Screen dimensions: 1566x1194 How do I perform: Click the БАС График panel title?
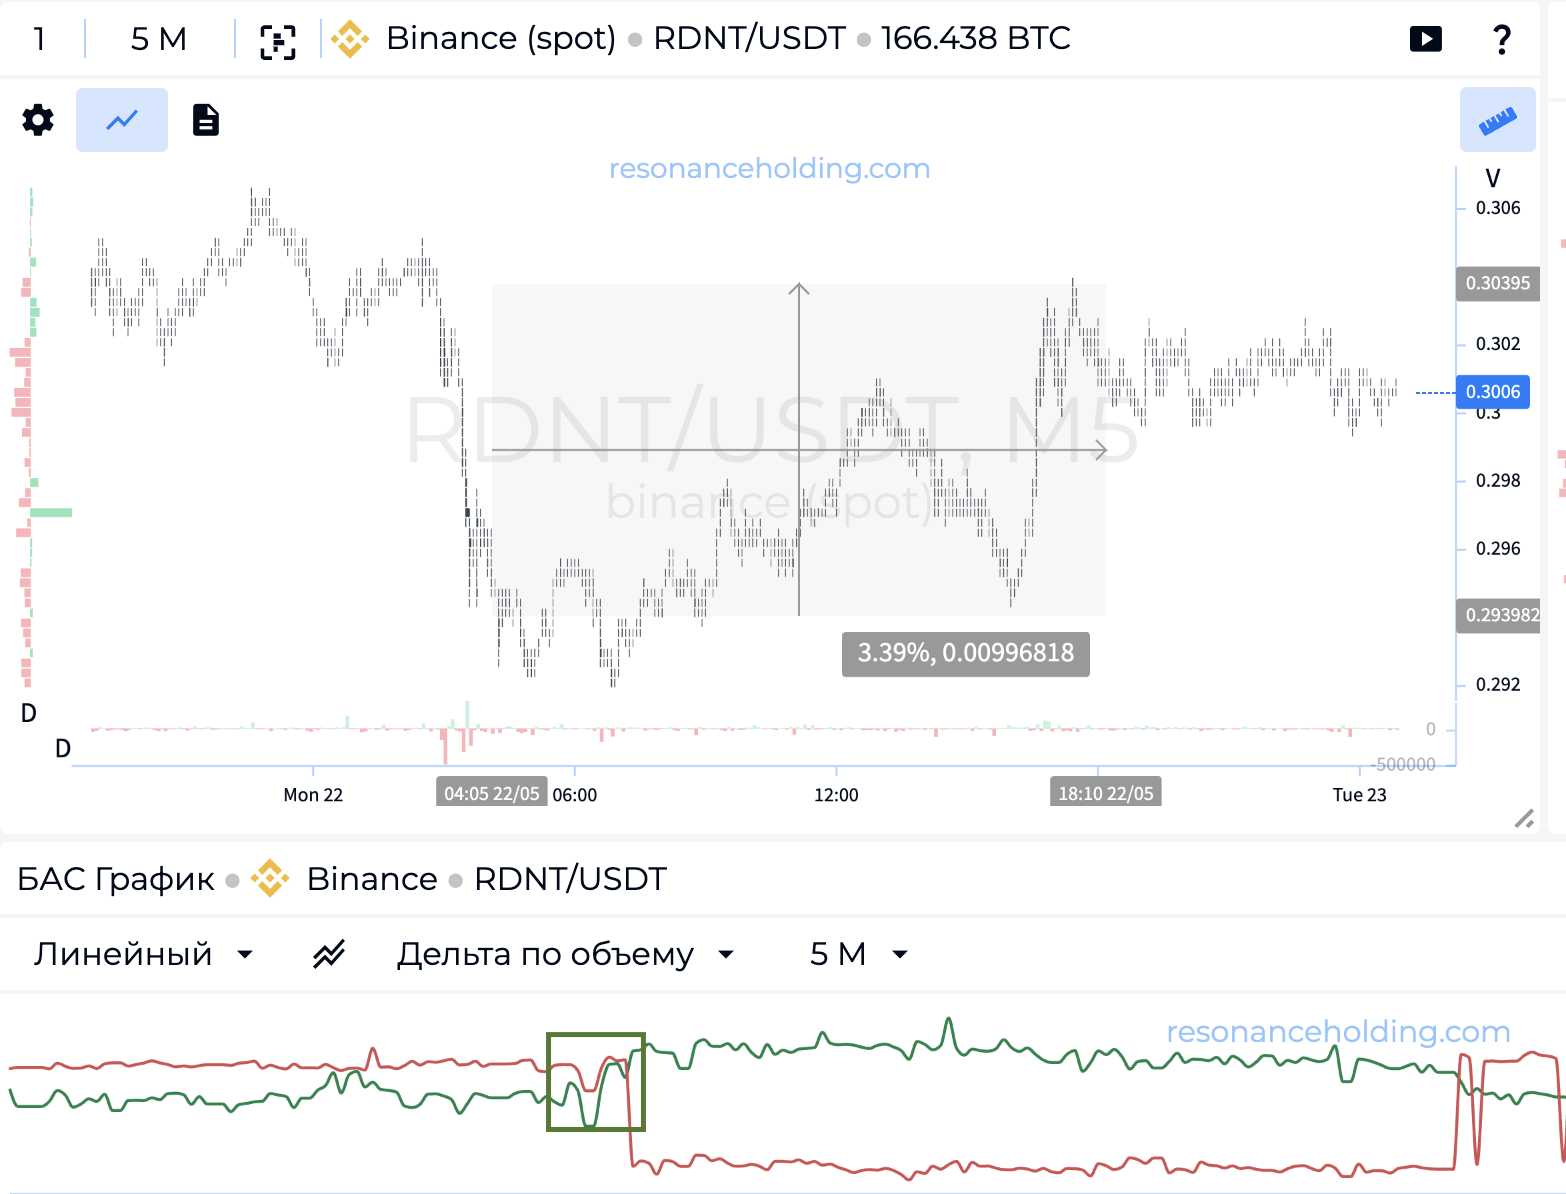[x=116, y=879]
